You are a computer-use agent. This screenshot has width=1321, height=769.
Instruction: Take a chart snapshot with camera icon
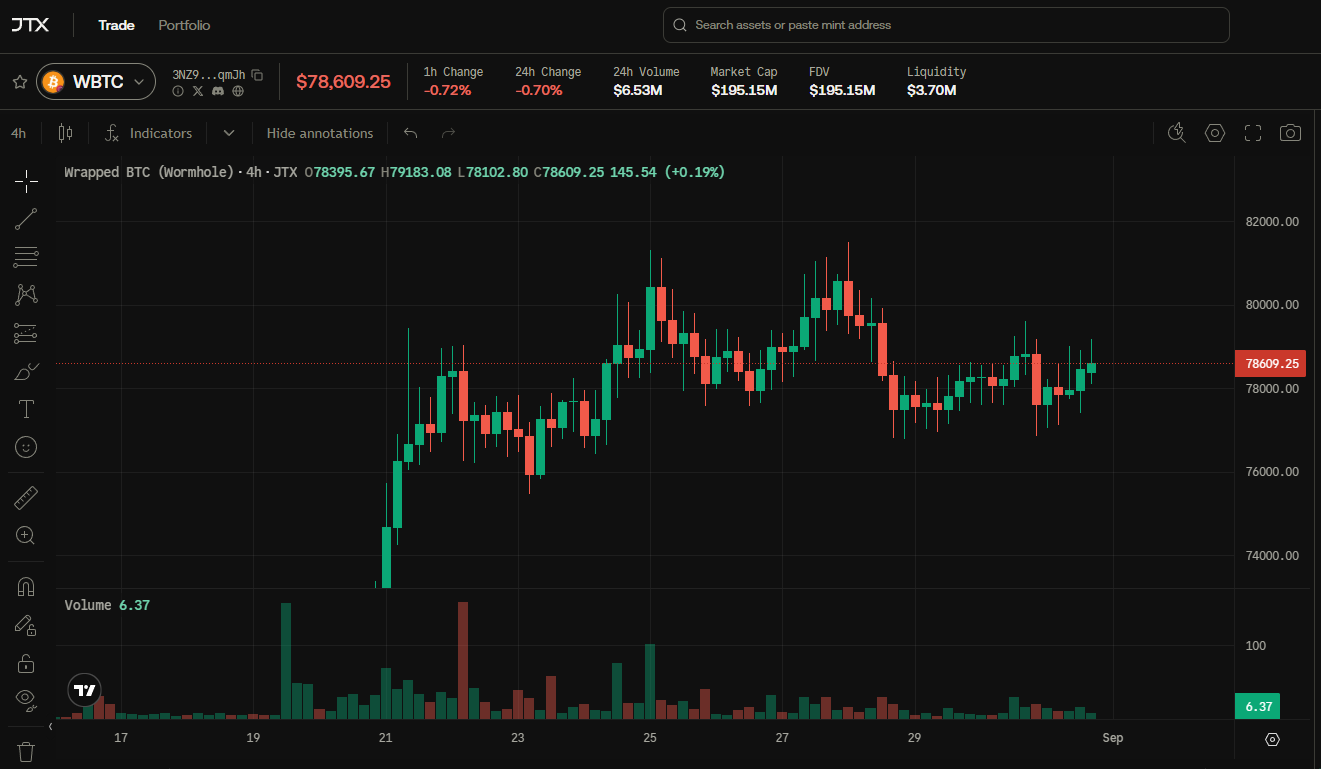[1291, 133]
